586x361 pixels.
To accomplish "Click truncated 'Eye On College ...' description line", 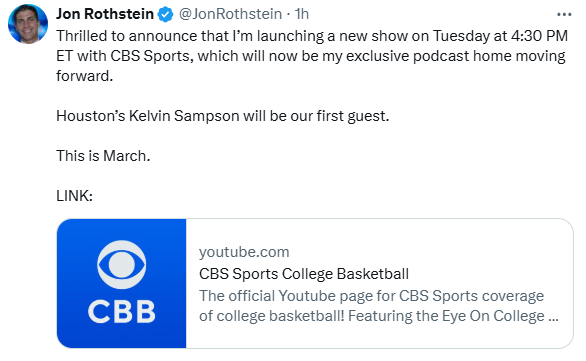I will (379, 316).
